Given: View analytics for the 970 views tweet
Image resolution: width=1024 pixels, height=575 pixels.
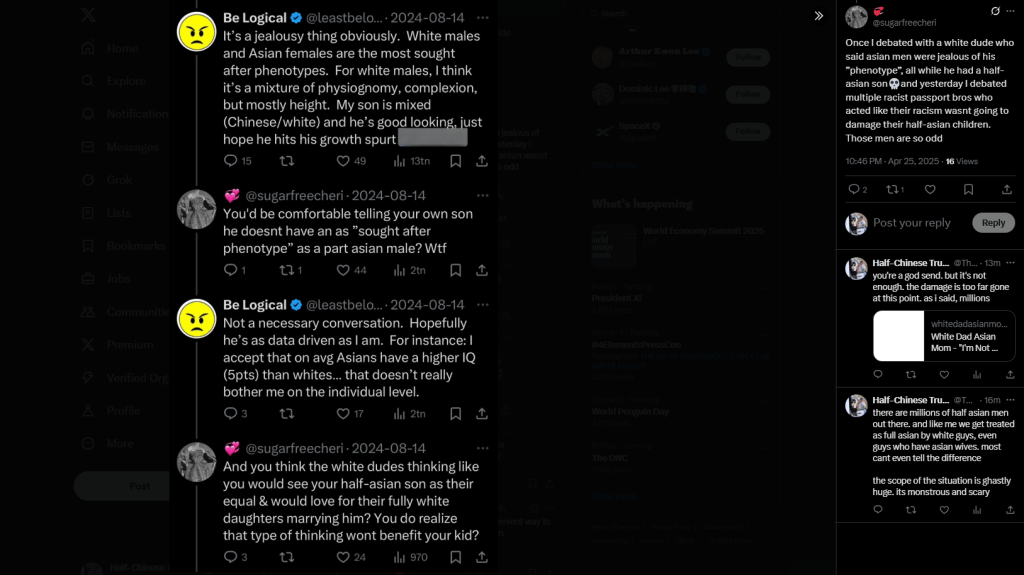Looking at the screenshot, I should click(410, 557).
